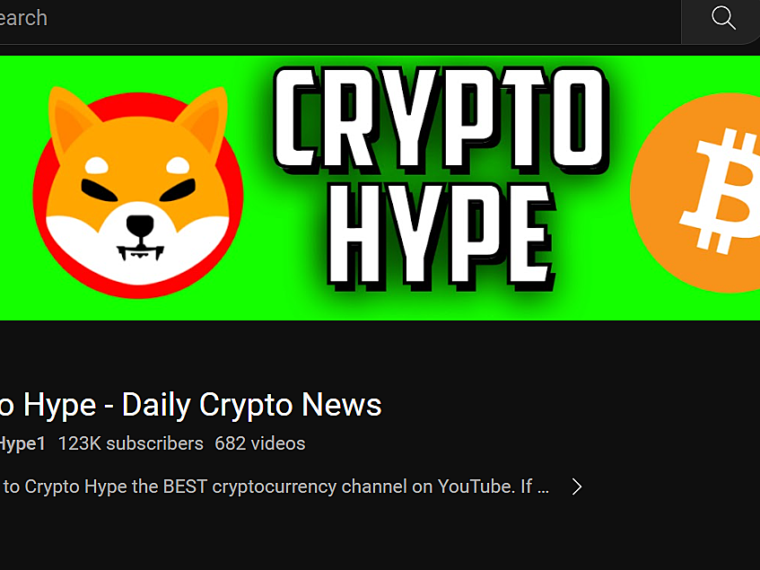760x570 pixels.
Task: Click the 123K subscribers count
Action: 130,443
